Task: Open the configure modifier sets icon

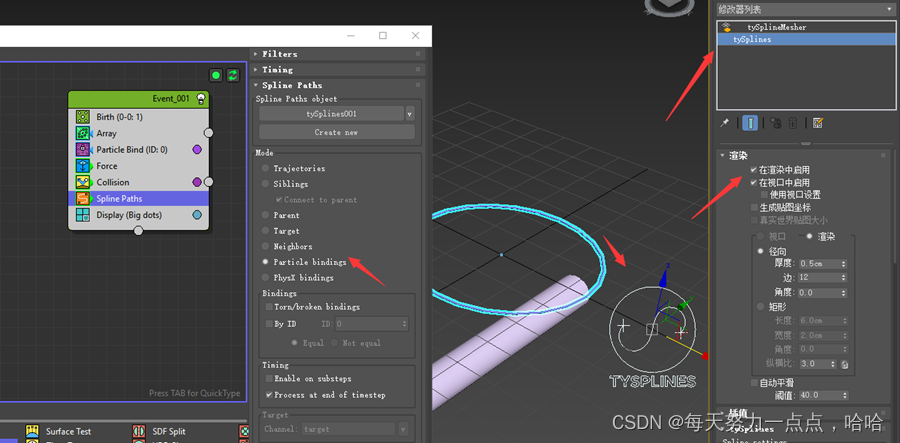Action: [818, 123]
